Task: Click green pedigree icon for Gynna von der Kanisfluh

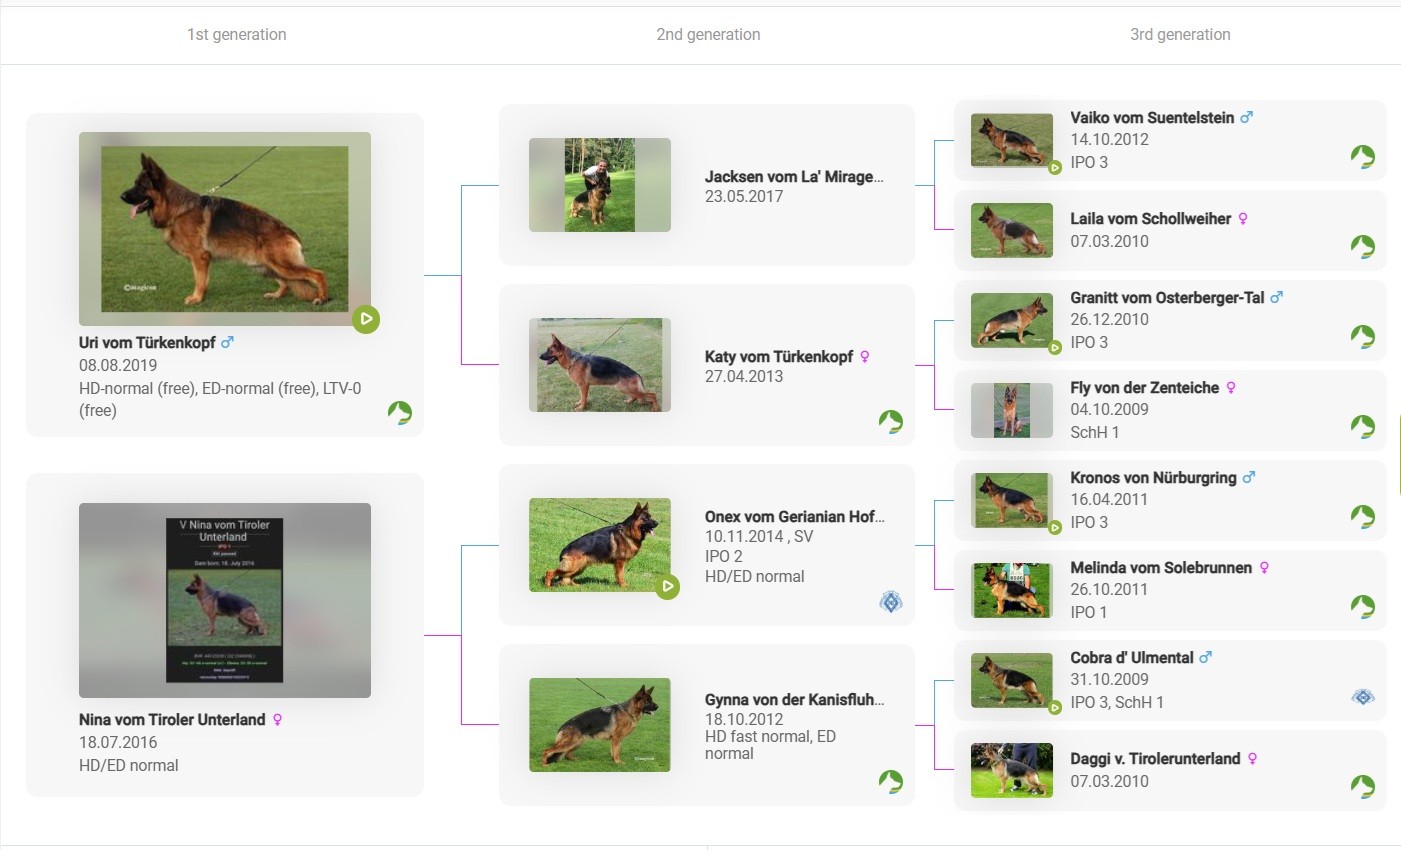Action: click(x=890, y=781)
